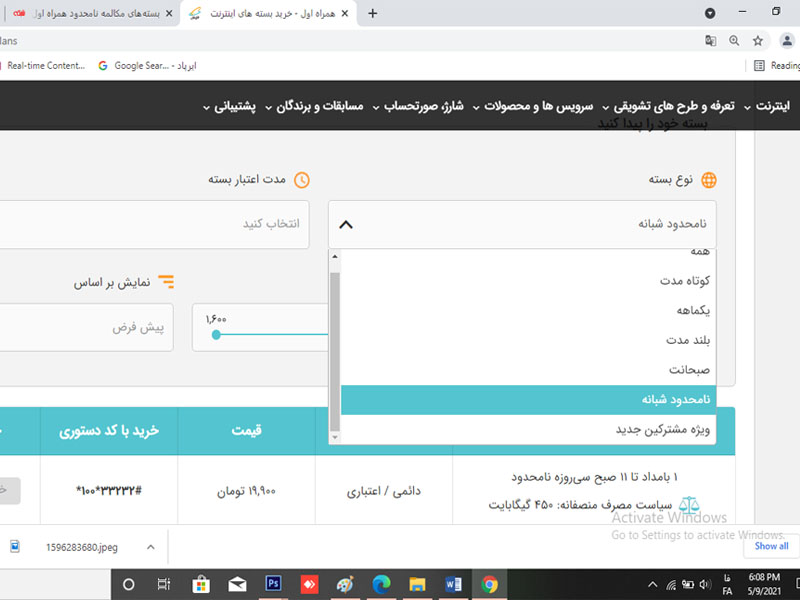This screenshot has height=600, width=800.
Task: Open the Reading list button
Action: (x=777, y=65)
